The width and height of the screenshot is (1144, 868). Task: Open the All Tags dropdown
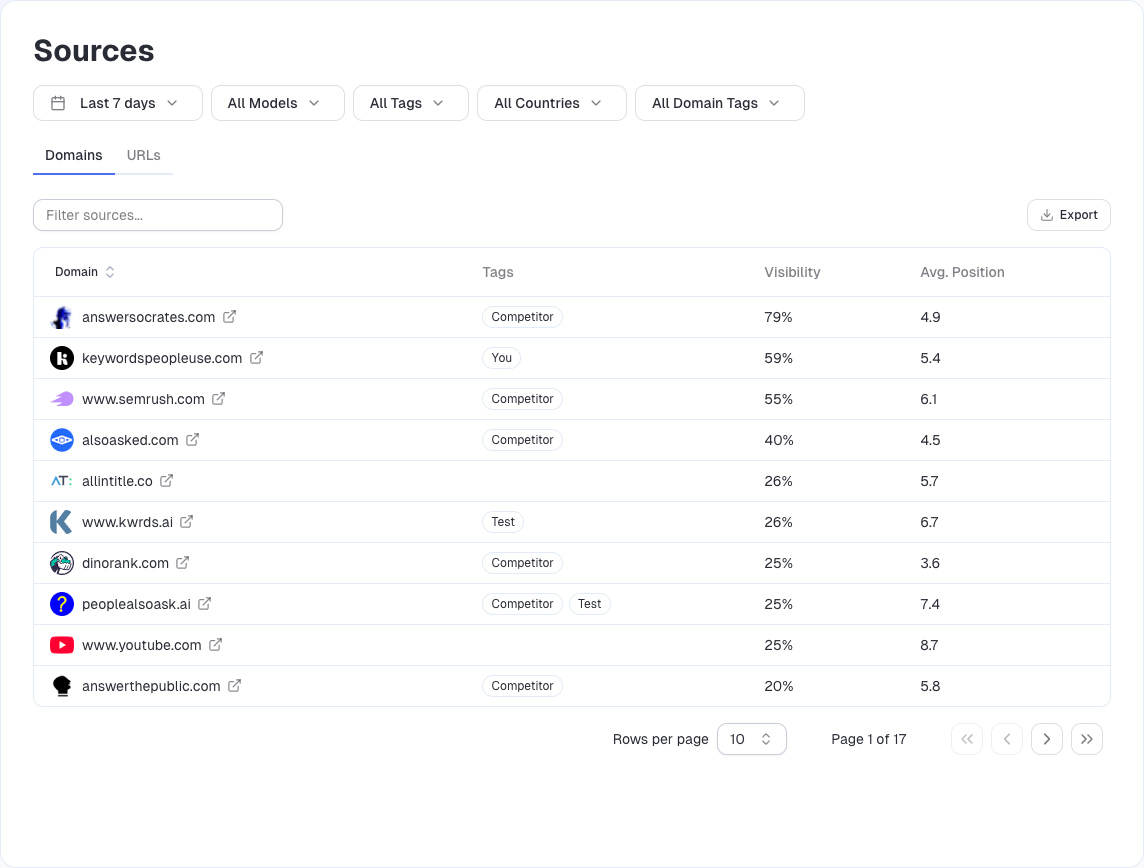[411, 103]
